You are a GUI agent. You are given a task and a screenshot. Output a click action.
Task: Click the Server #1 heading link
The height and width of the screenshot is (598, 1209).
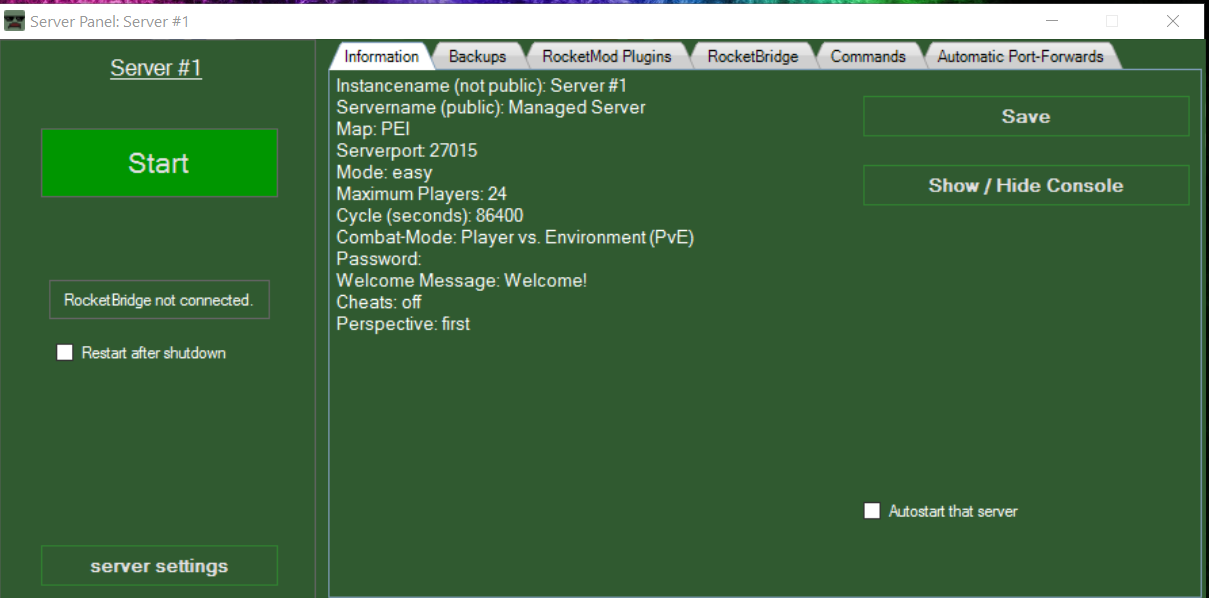point(156,68)
